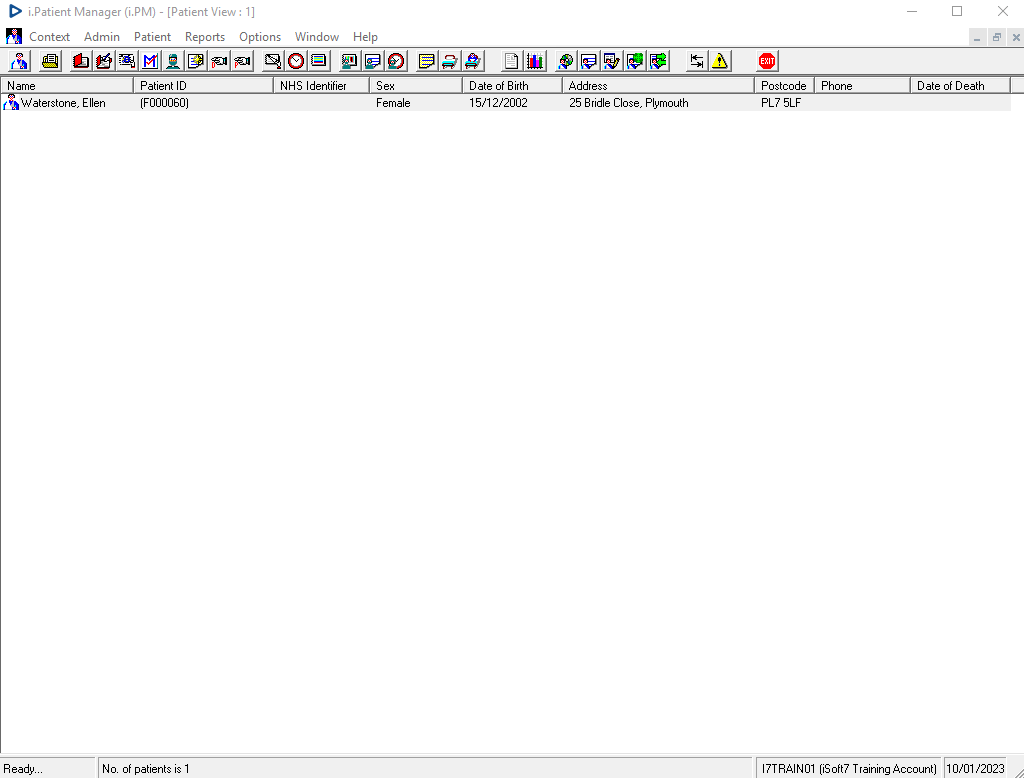Click the person with form and pencil icon
Screen dimensions: 1024x778
point(611,61)
